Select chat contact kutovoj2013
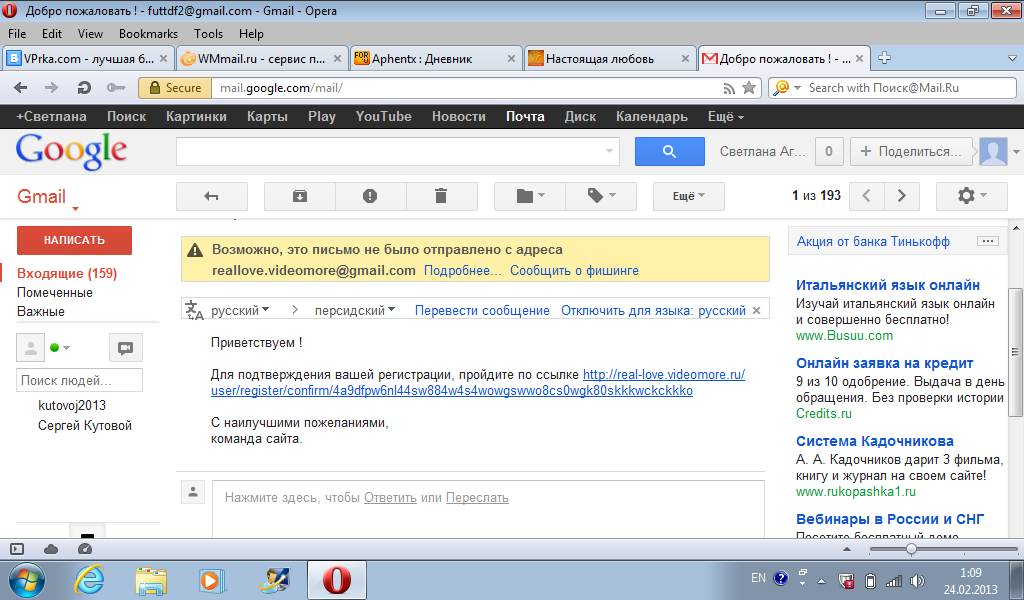The width and height of the screenshot is (1024, 600). pyautogui.click(x=72, y=405)
